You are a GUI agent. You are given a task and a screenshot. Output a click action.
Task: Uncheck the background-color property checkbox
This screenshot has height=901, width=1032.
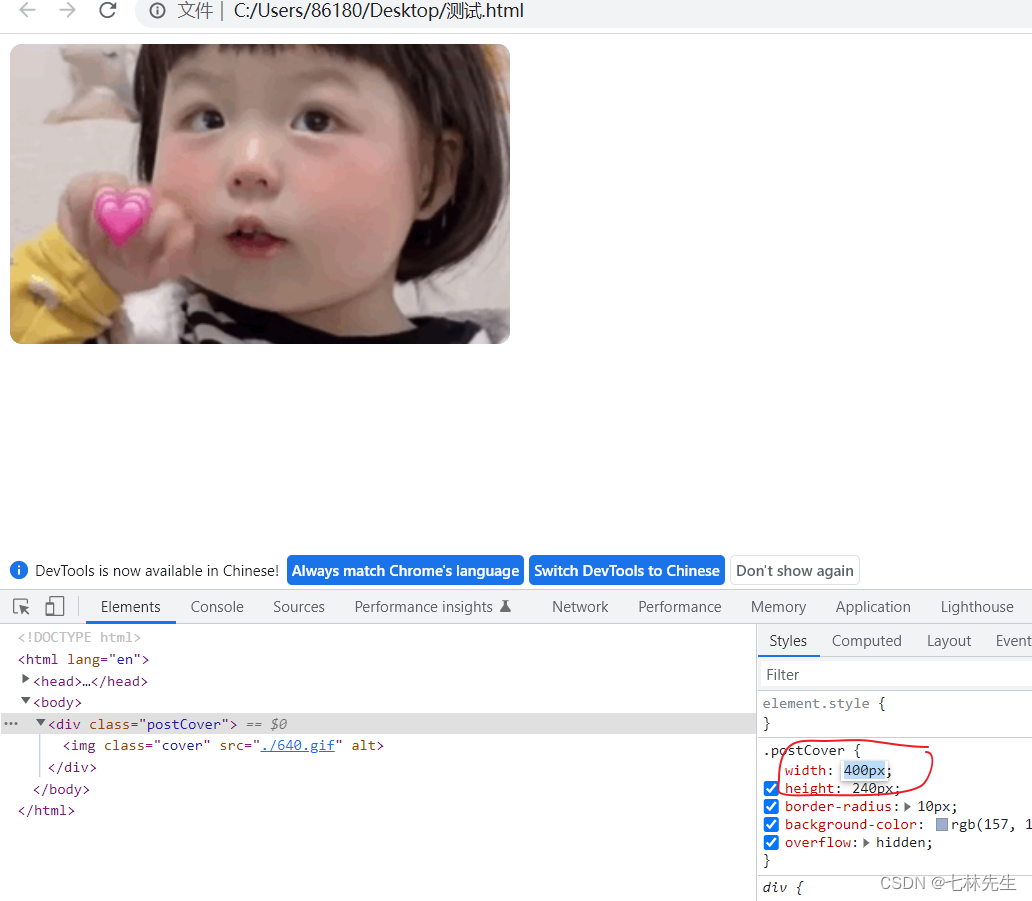(x=771, y=824)
